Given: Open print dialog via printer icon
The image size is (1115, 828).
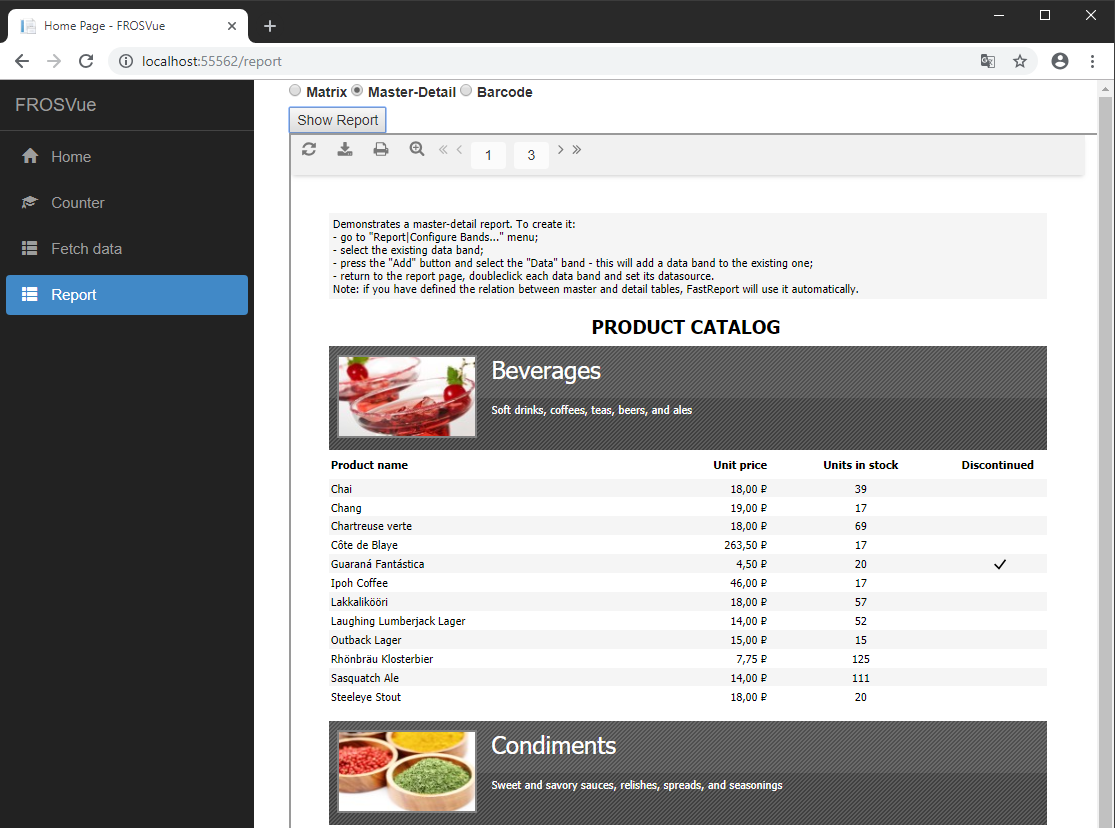Looking at the screenshot, I should point(381,149).
